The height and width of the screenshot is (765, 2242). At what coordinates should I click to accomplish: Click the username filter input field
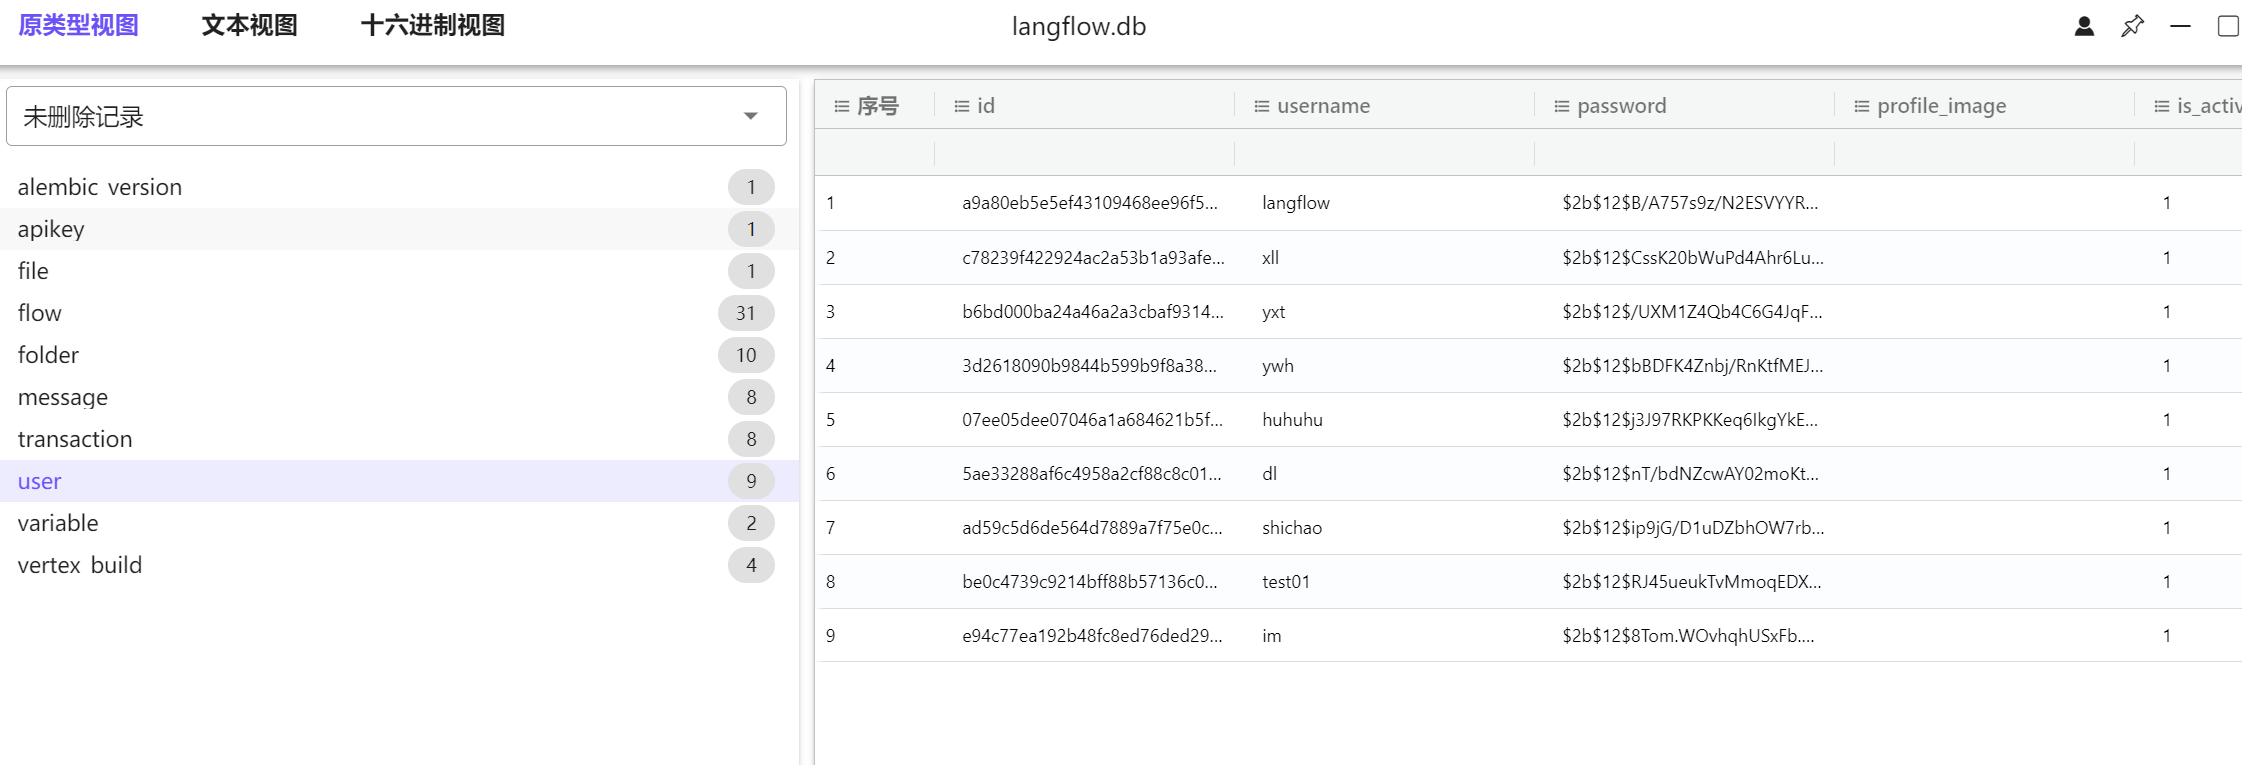[1384, 153]
